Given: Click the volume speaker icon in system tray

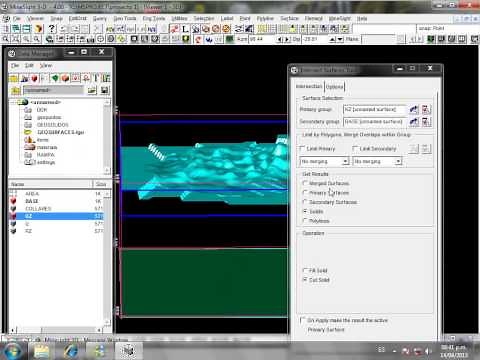Looking at the screenshot, I should pos(428,351).
